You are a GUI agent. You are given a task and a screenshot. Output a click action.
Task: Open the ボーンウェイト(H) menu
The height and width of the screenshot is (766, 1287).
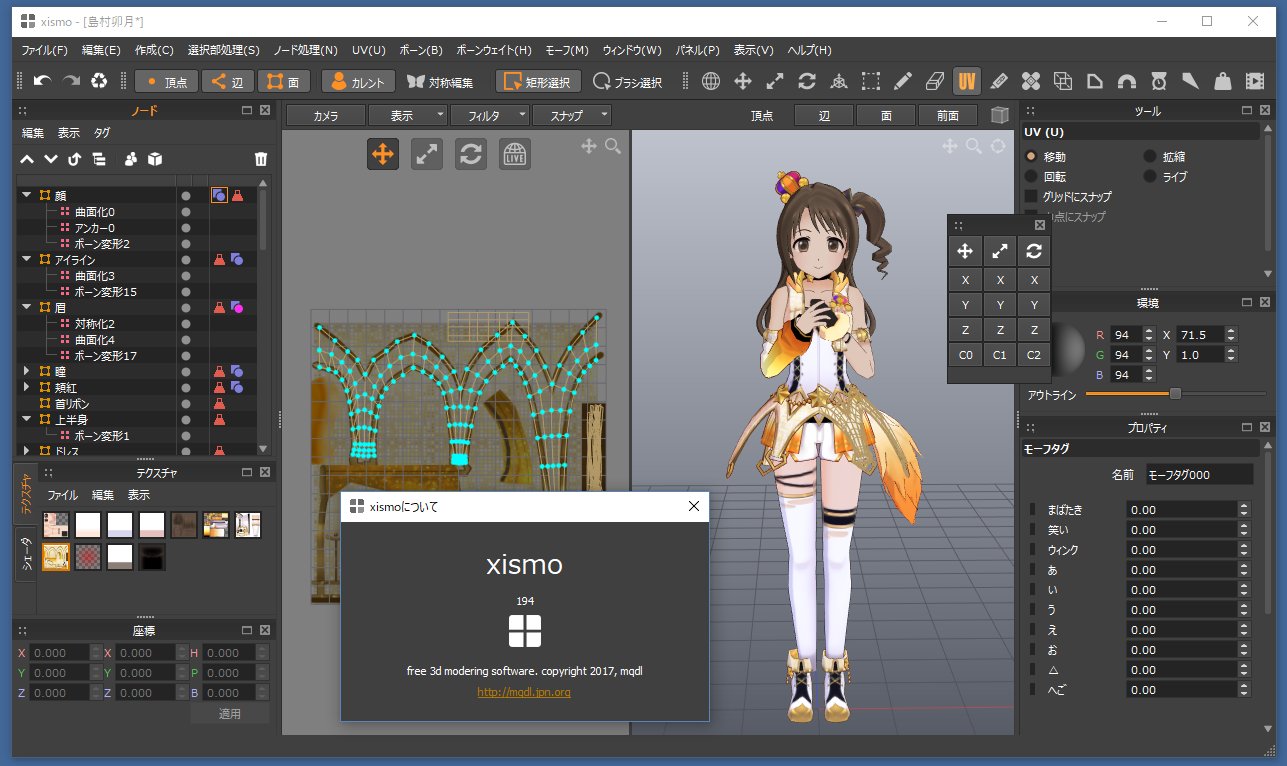tap(493, 50)
